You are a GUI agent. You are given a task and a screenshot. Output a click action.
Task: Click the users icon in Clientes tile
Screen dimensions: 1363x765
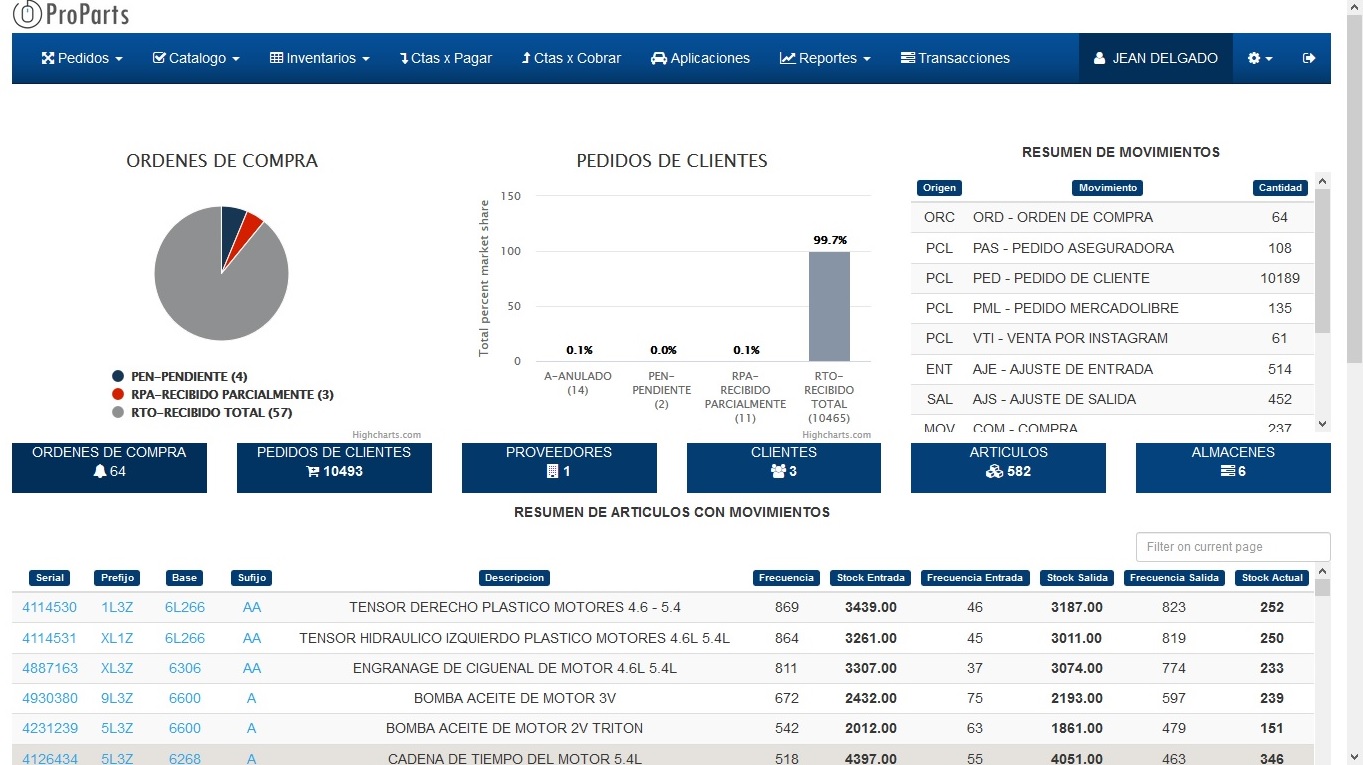click(778, 471)
